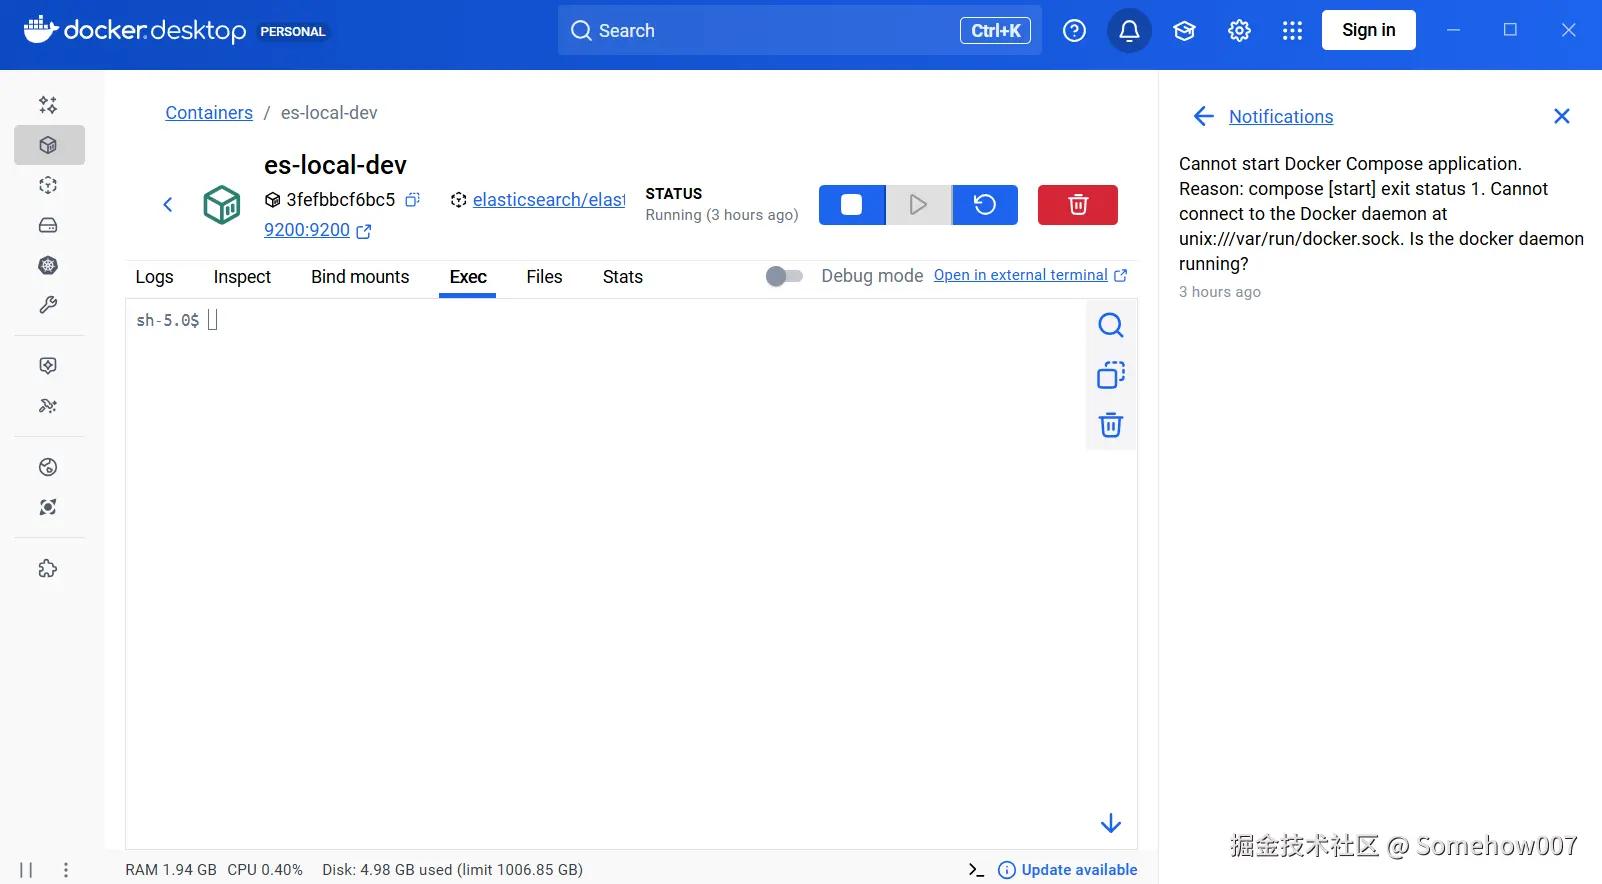Switch to the Bind mounts tab
This screenshot has height=884, width=1602.
pos(360,277)
